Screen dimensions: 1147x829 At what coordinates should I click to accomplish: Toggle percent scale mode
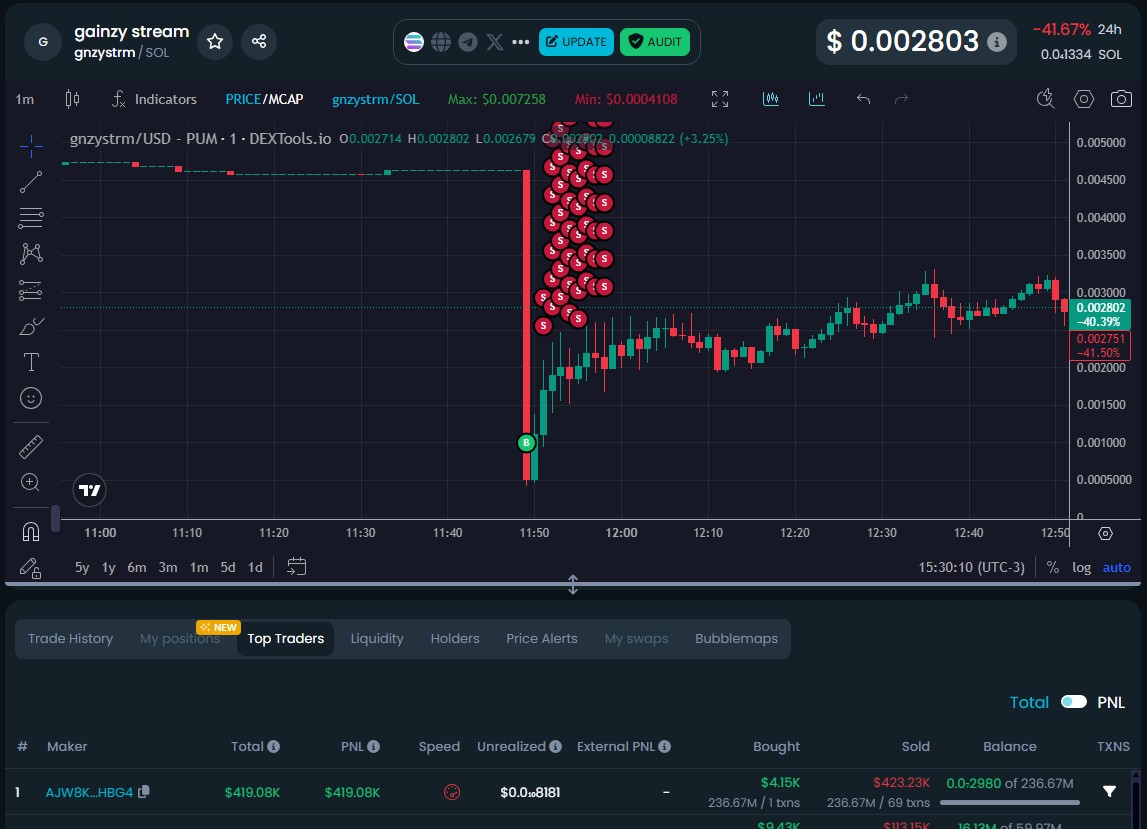click(1053, 567)
